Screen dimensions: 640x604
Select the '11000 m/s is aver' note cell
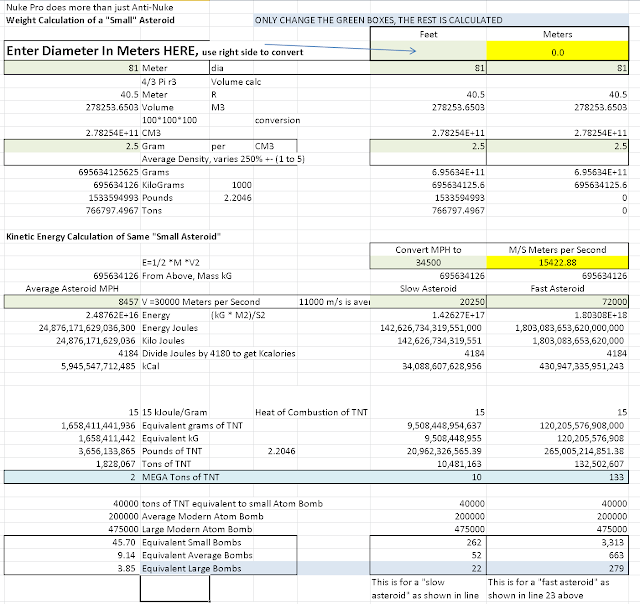coord(334,302)
